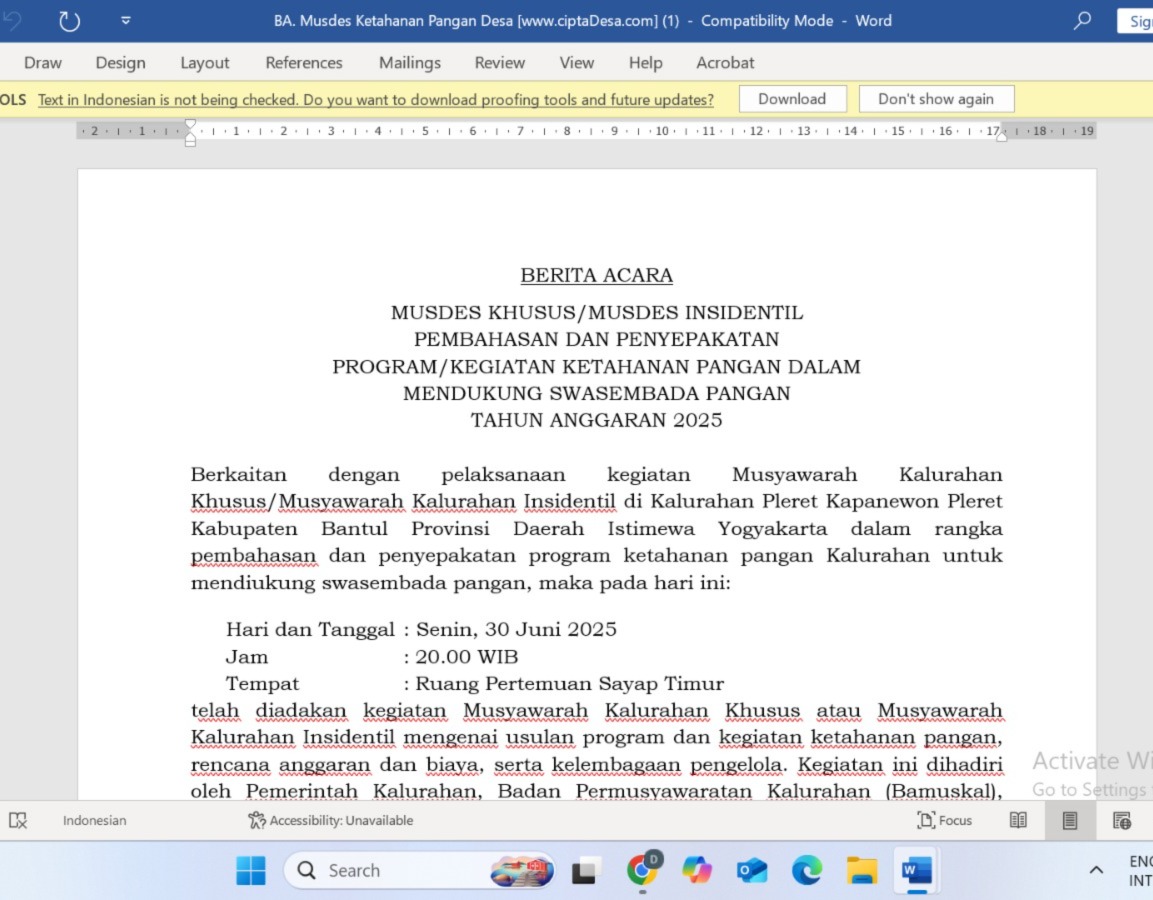Enable Focus mode from status bar
Image resolution: width=1153 pixels, height=900 pixels.
click(945, 820)
